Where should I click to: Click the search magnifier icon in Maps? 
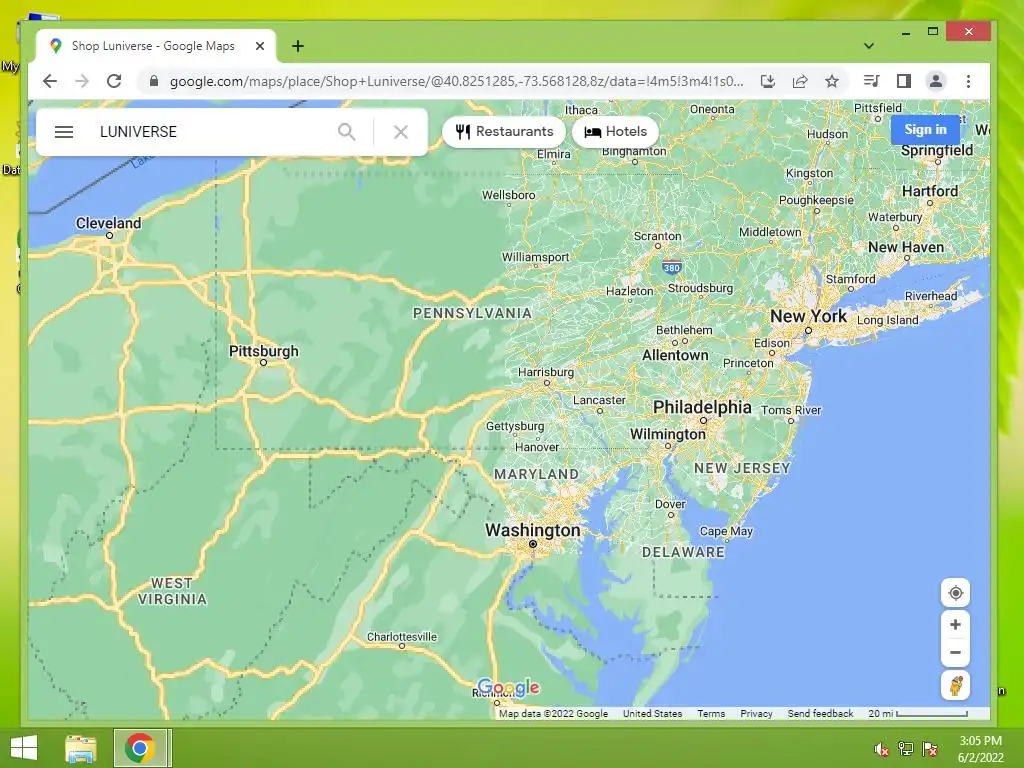point(347,132)
